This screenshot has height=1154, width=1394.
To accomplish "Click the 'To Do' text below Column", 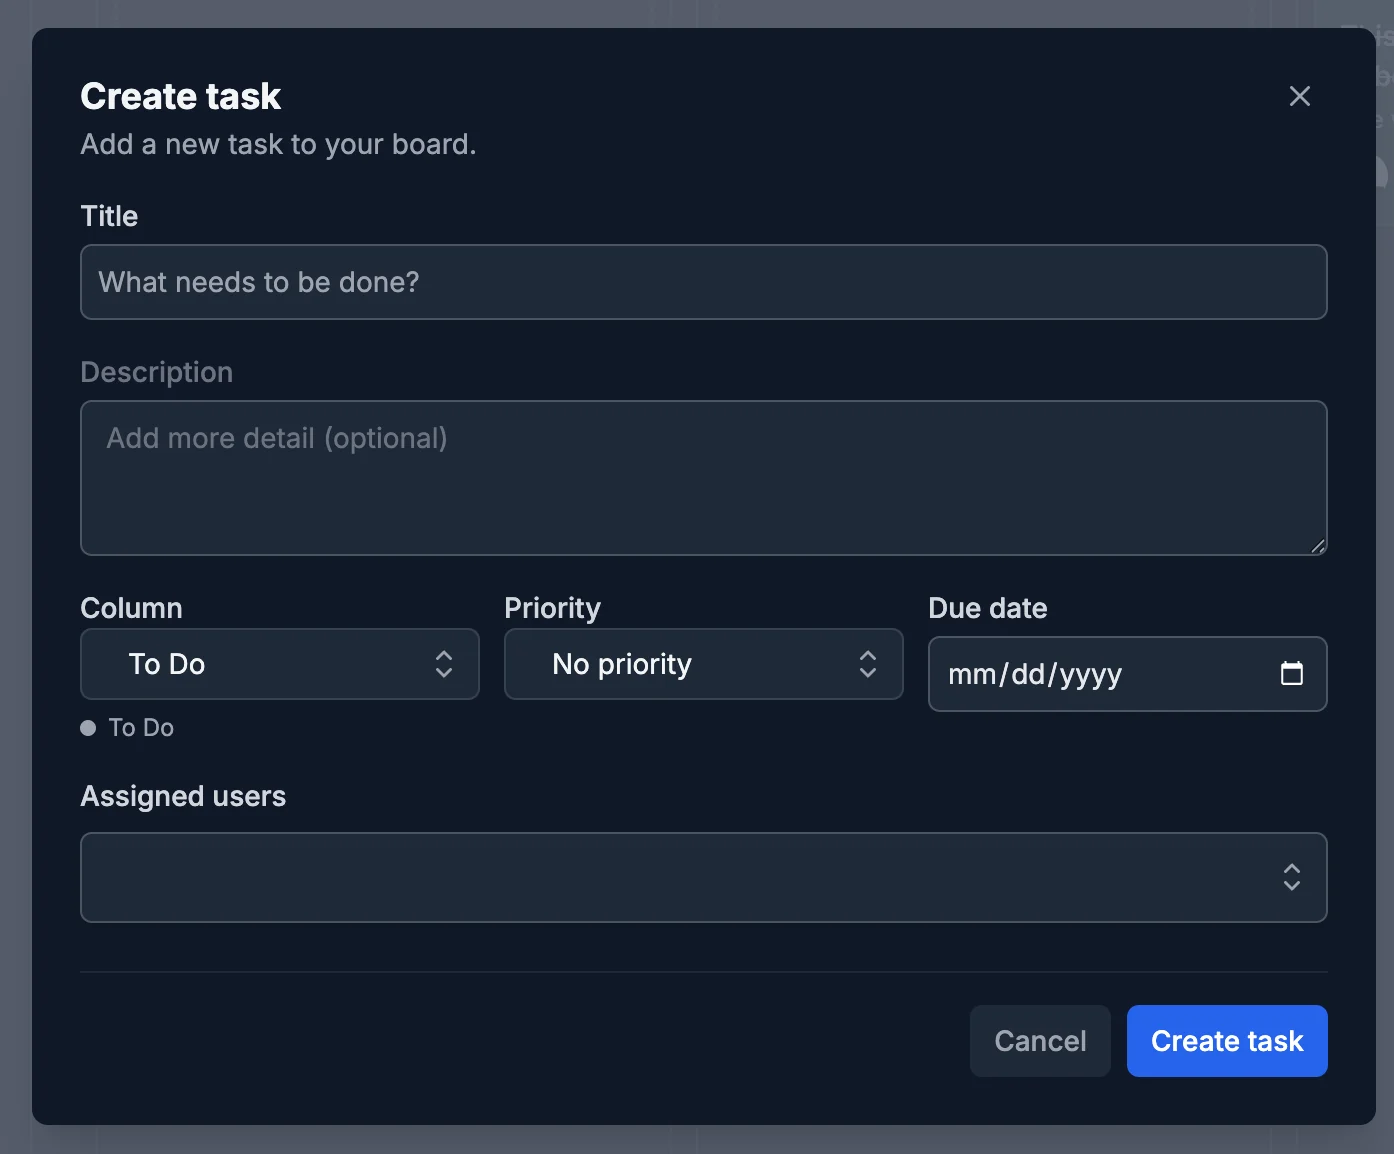I will tap(141, 728).
